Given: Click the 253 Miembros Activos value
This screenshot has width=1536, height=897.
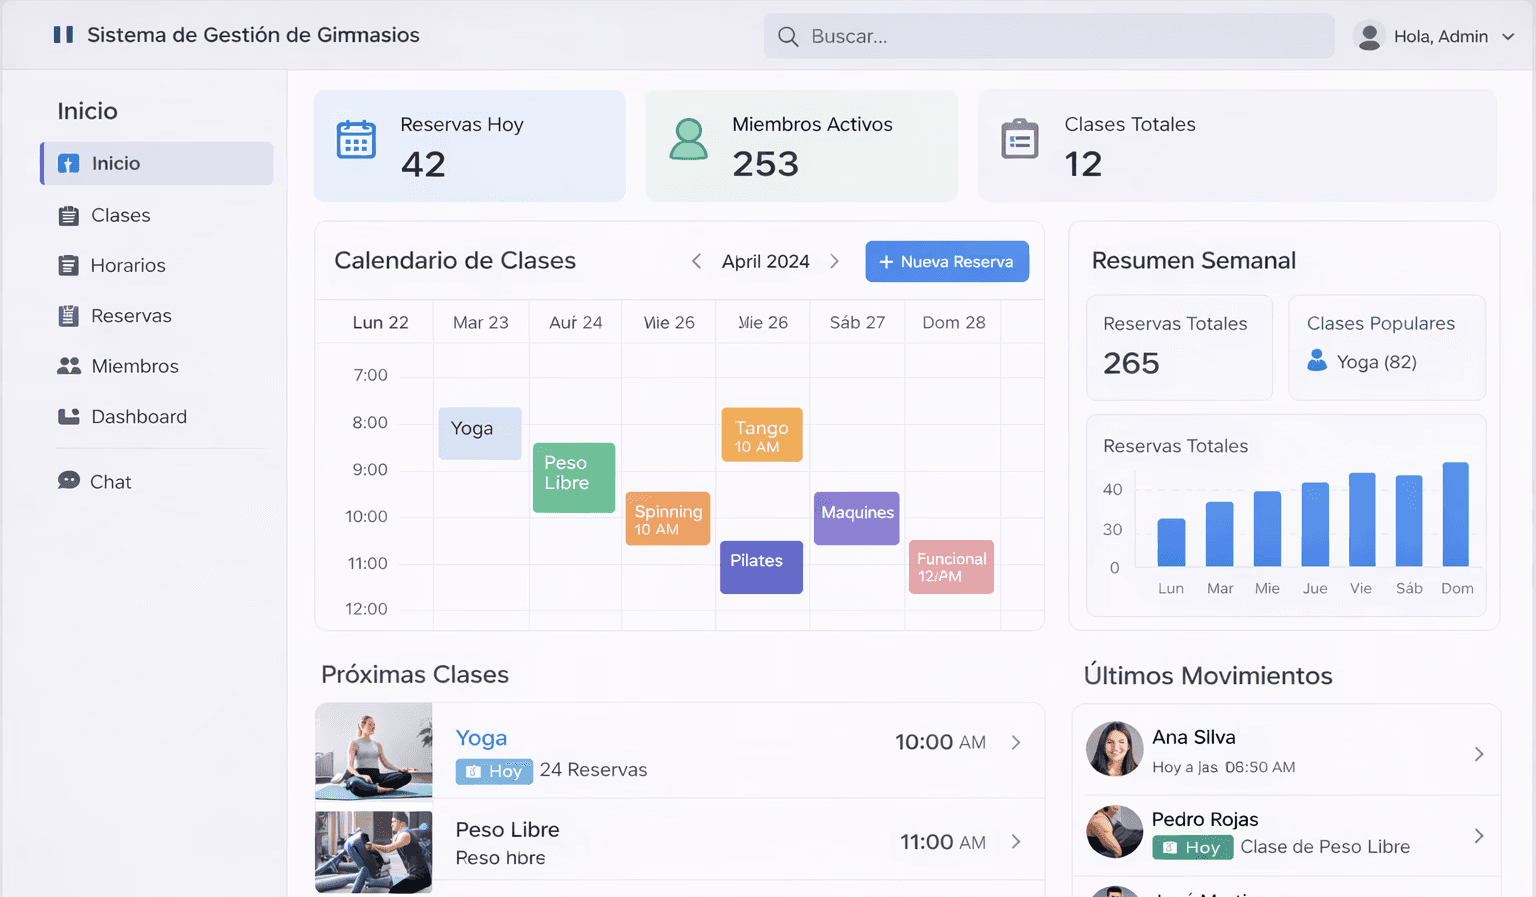Looking at the screenshot, I should (765, 164).
